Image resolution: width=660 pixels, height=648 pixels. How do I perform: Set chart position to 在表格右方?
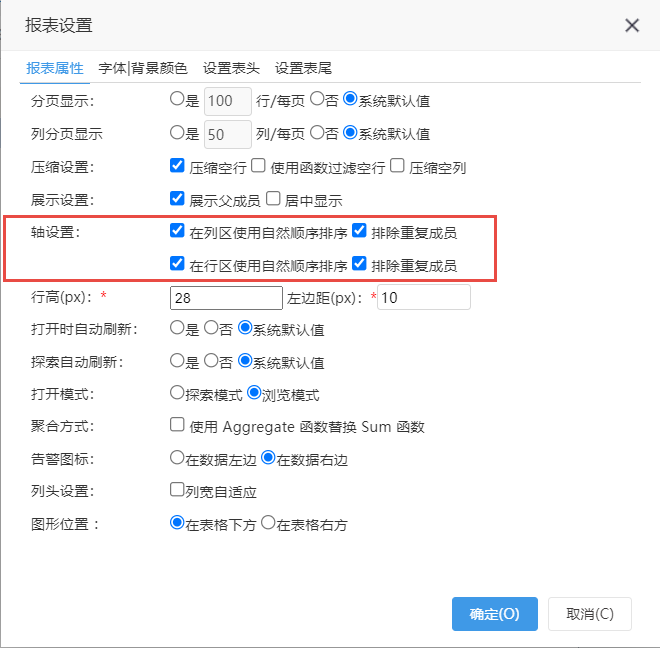pos(268,523)
